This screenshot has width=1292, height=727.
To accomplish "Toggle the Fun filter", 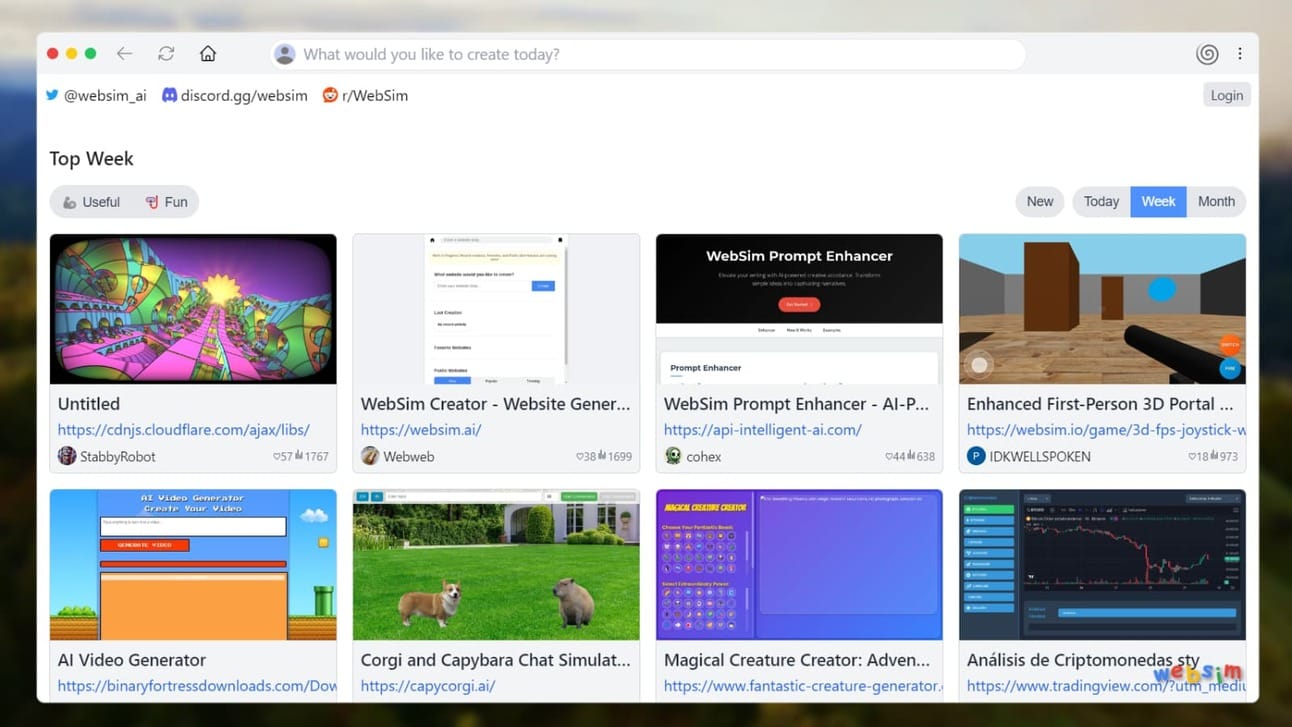I will (166, 202).
